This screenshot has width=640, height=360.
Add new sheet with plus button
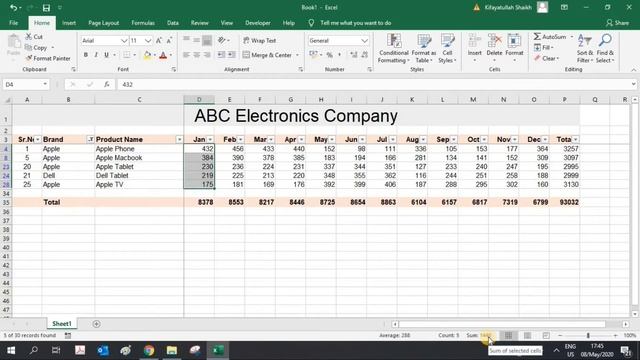96,324
